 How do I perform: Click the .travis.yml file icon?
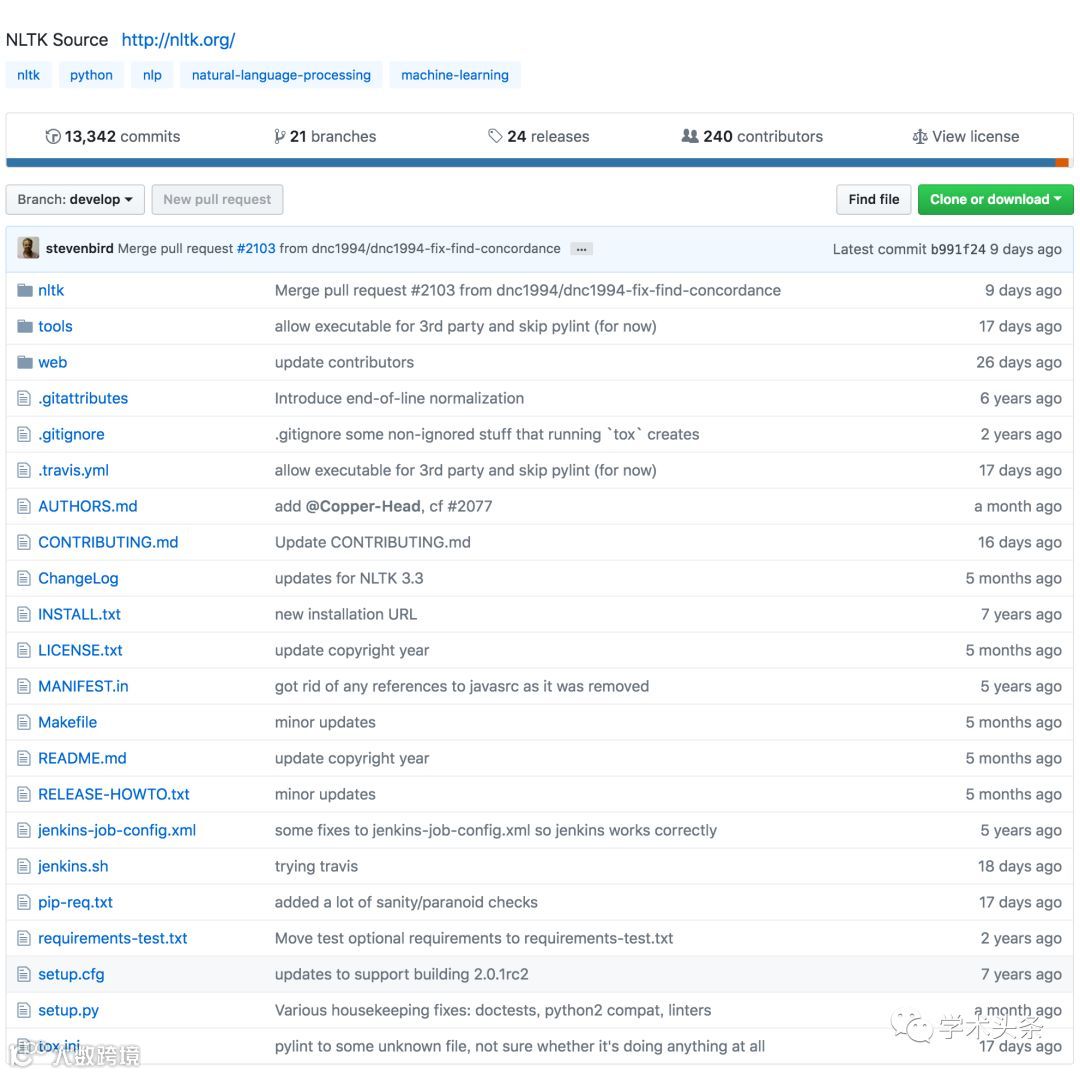[x=24, y=470]
